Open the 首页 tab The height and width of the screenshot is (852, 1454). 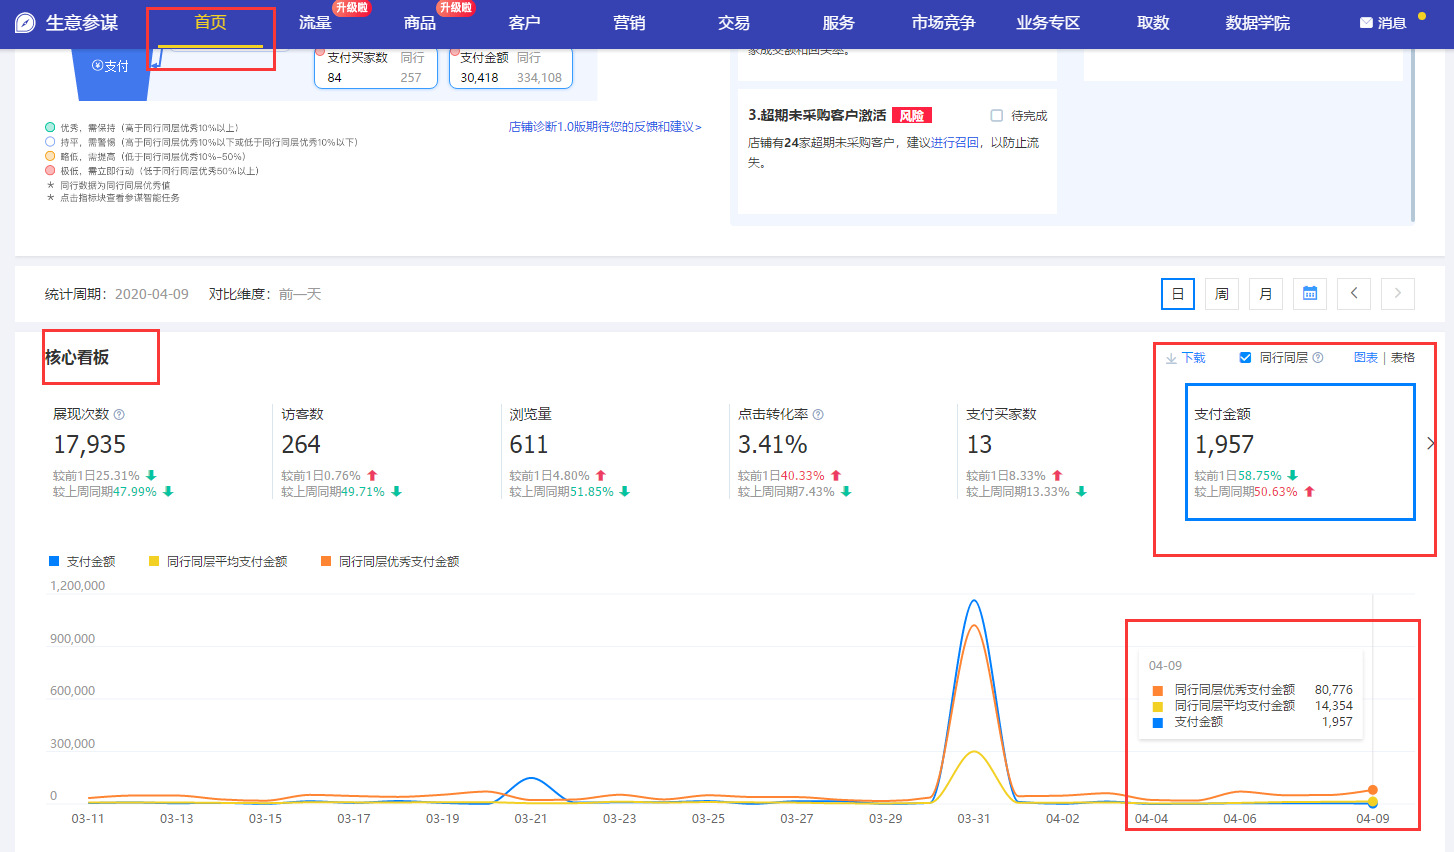click(x=210, y=22)
